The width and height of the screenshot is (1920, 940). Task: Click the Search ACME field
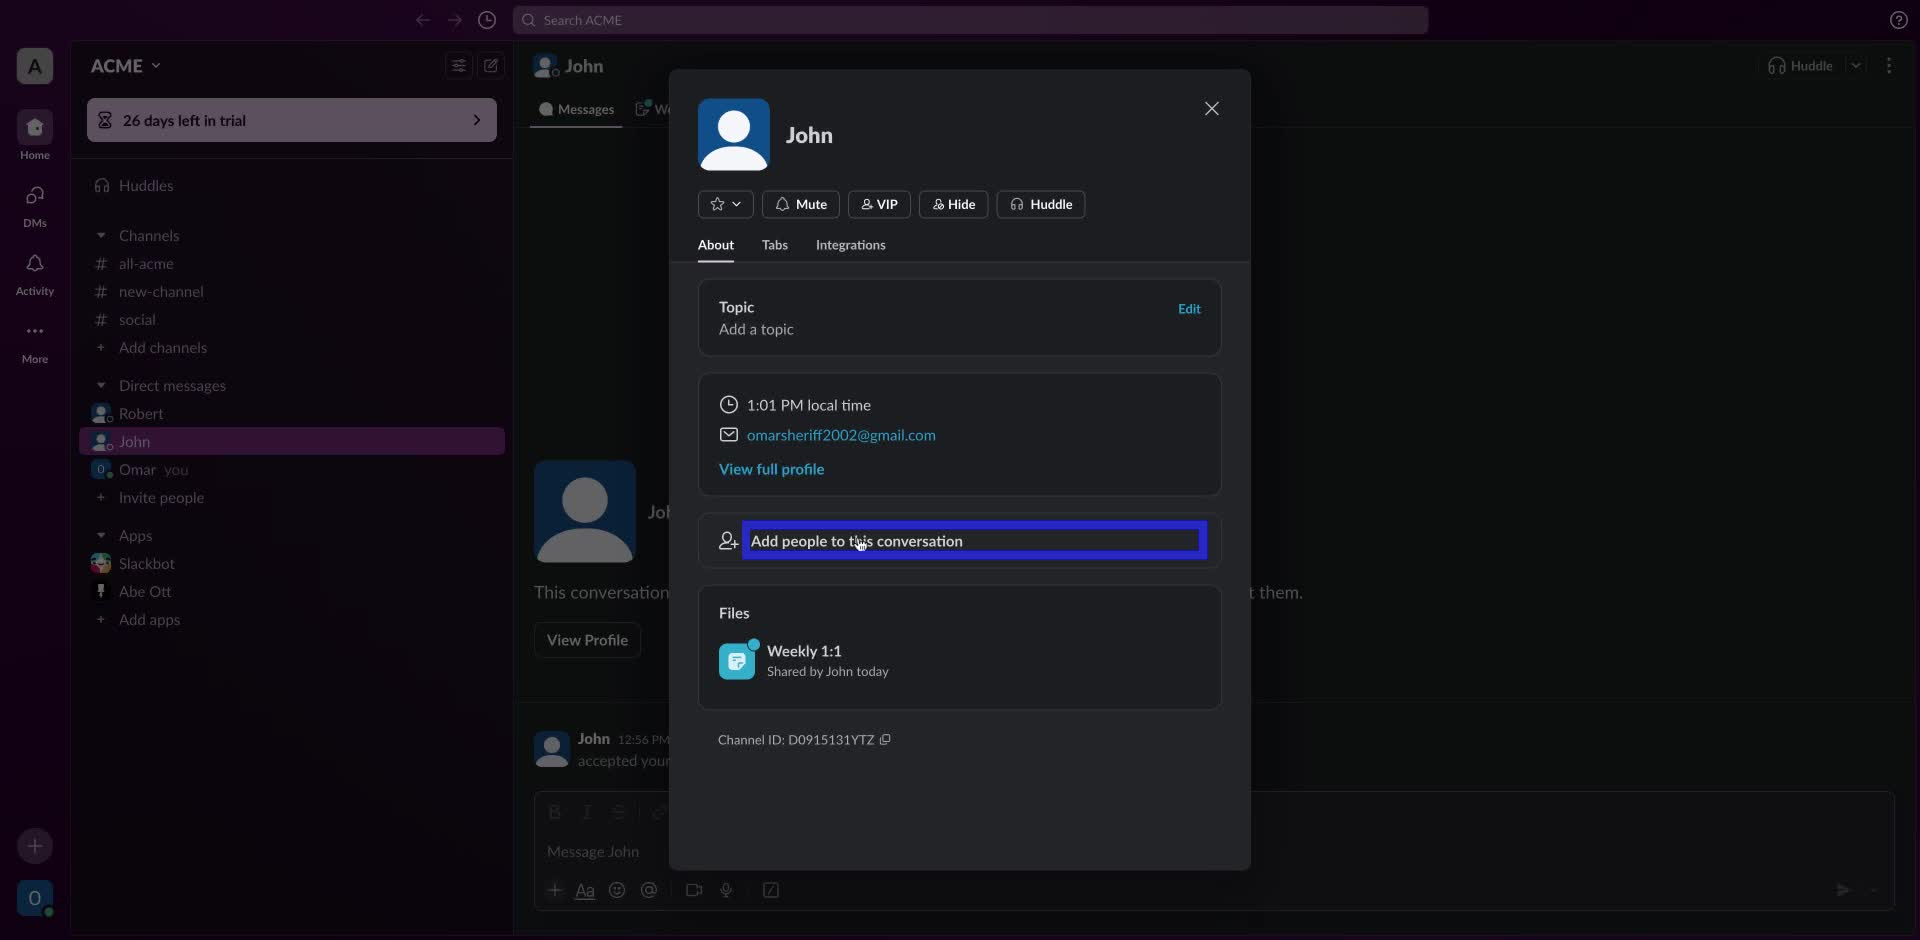click(x=970, y=20)
